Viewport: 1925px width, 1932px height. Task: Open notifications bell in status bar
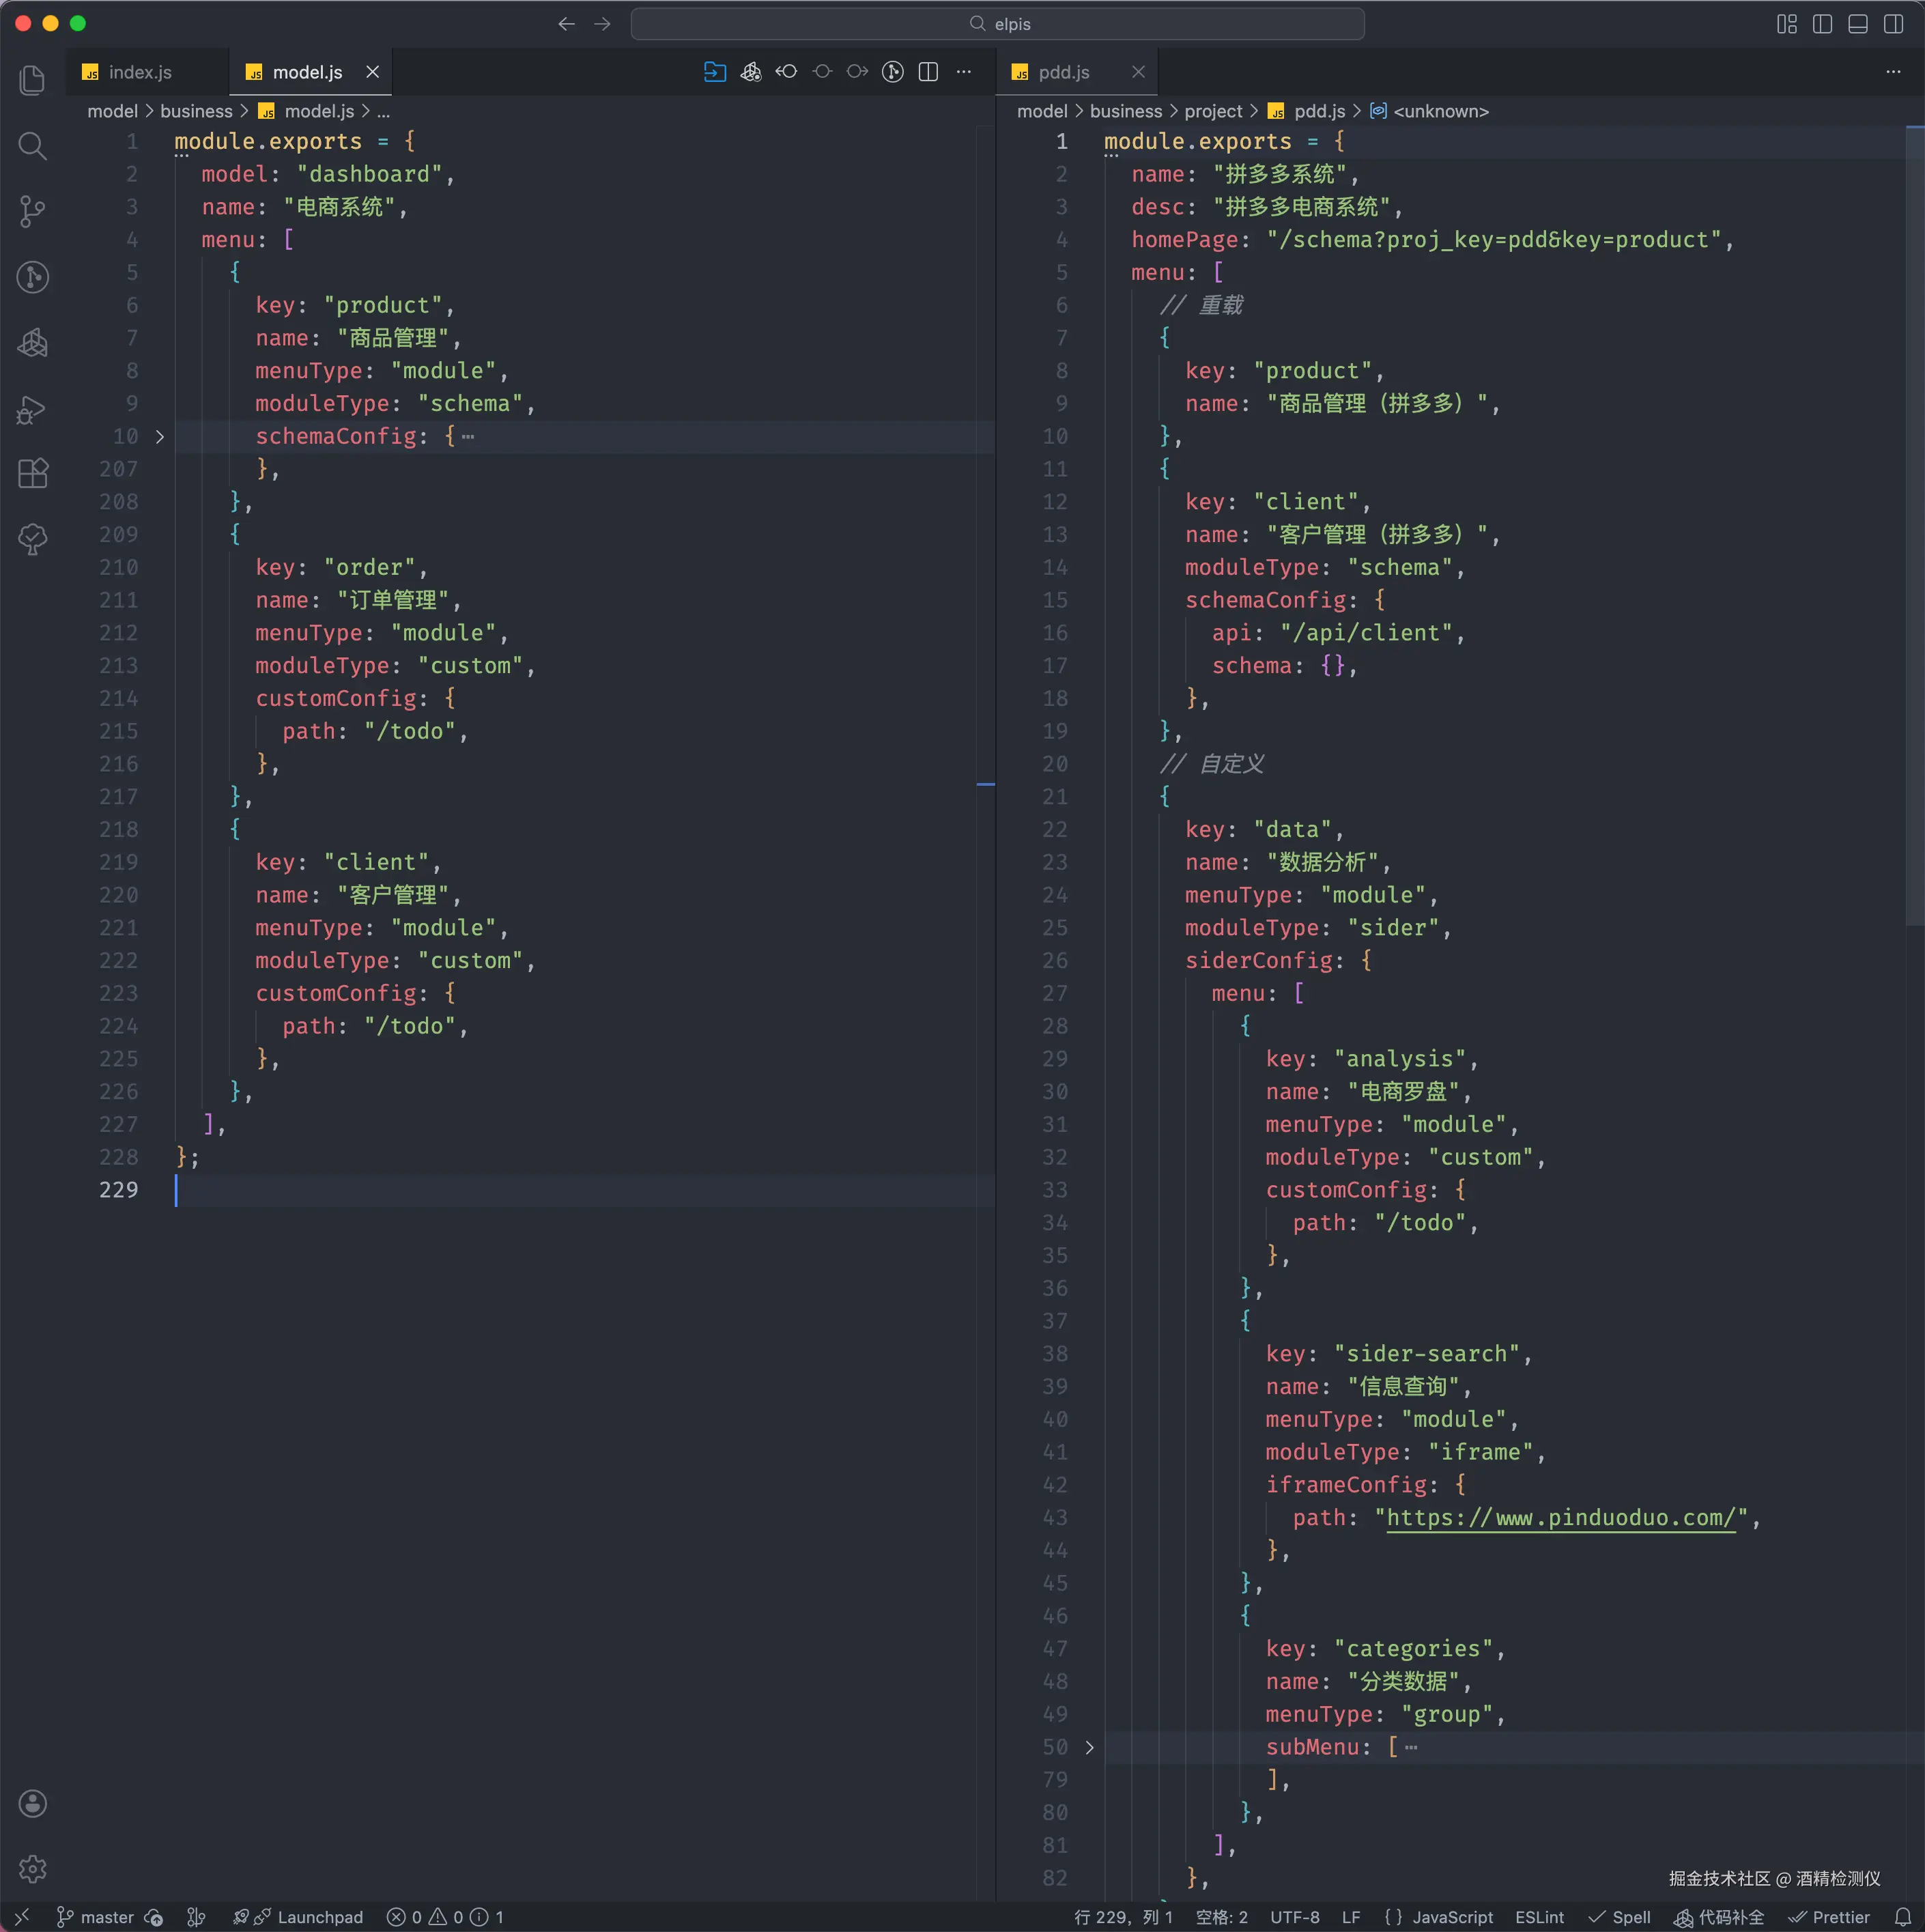point(1902,1917)
